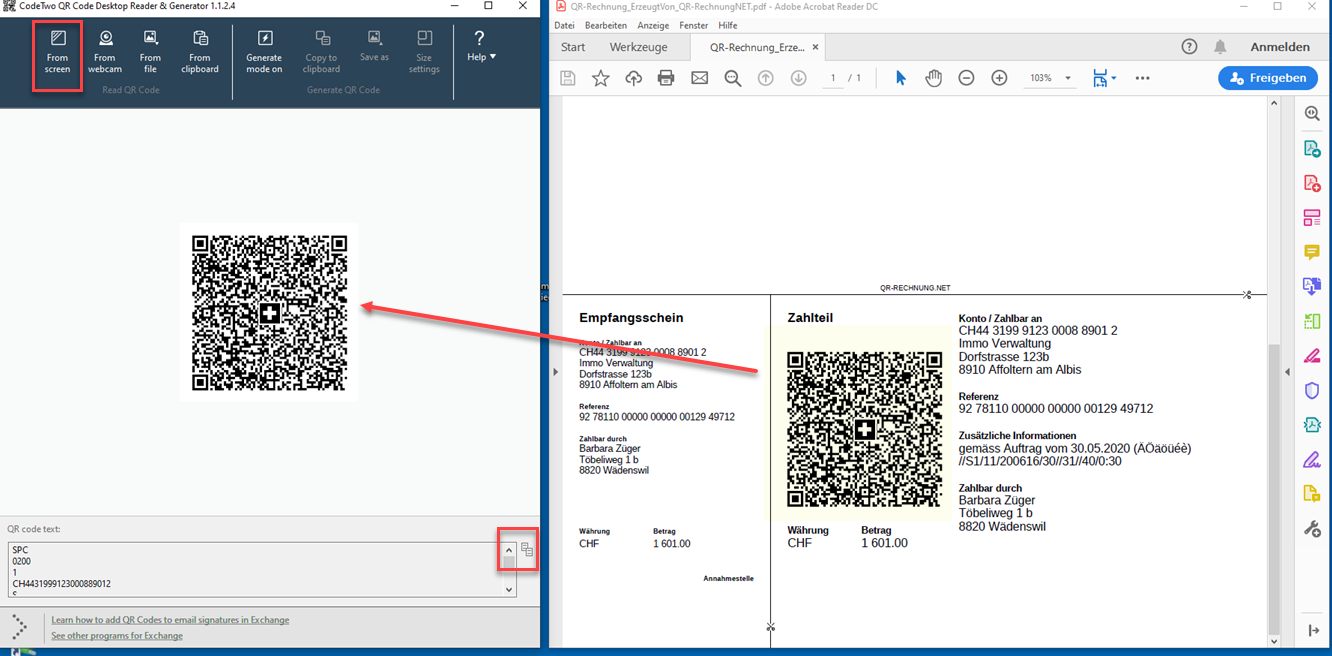Print the PDF using the printer icon

pos(666,78)
